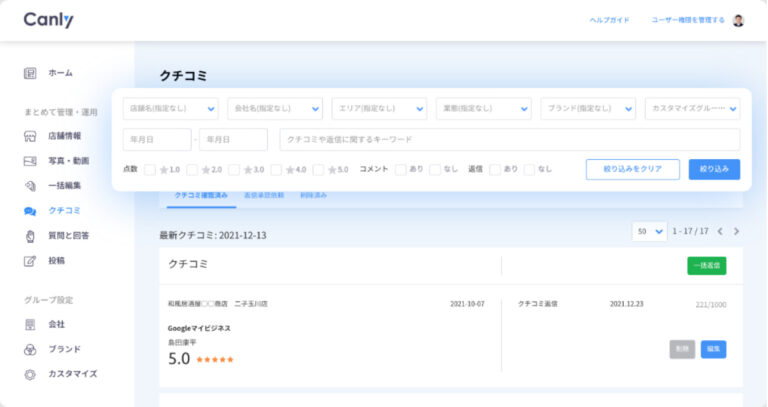Click the blue 絞り込み button
The image size is (768, 407).
tap(714, 169)
